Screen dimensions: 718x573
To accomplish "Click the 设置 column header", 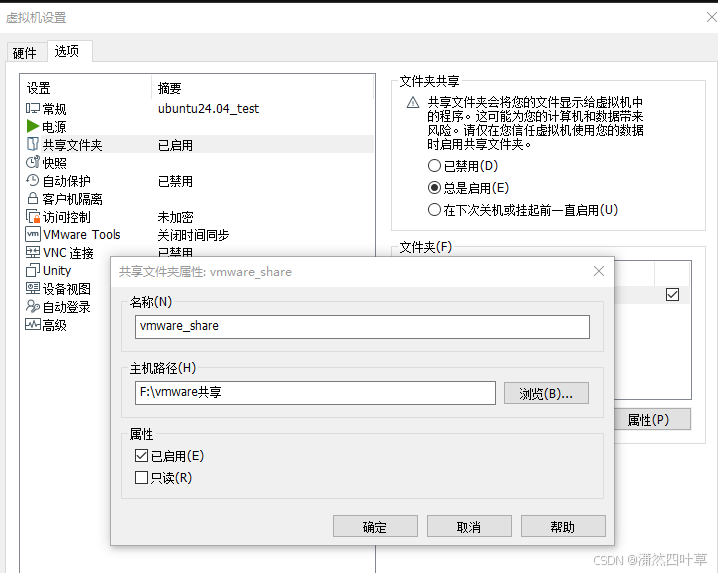I will point(86,87).
